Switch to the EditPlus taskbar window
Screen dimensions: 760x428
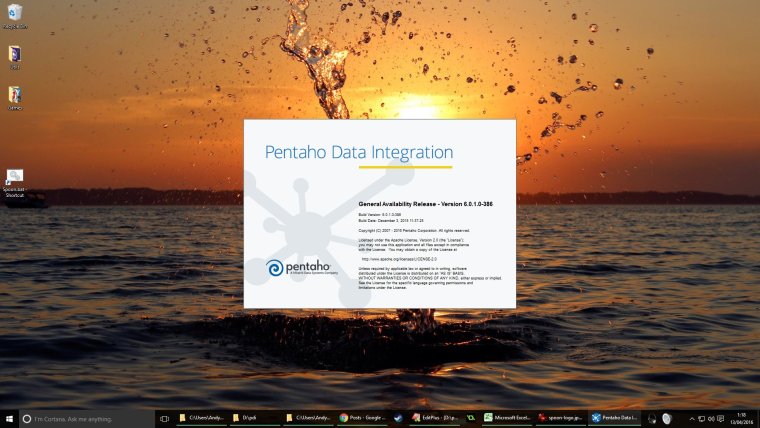click(434, 418)
